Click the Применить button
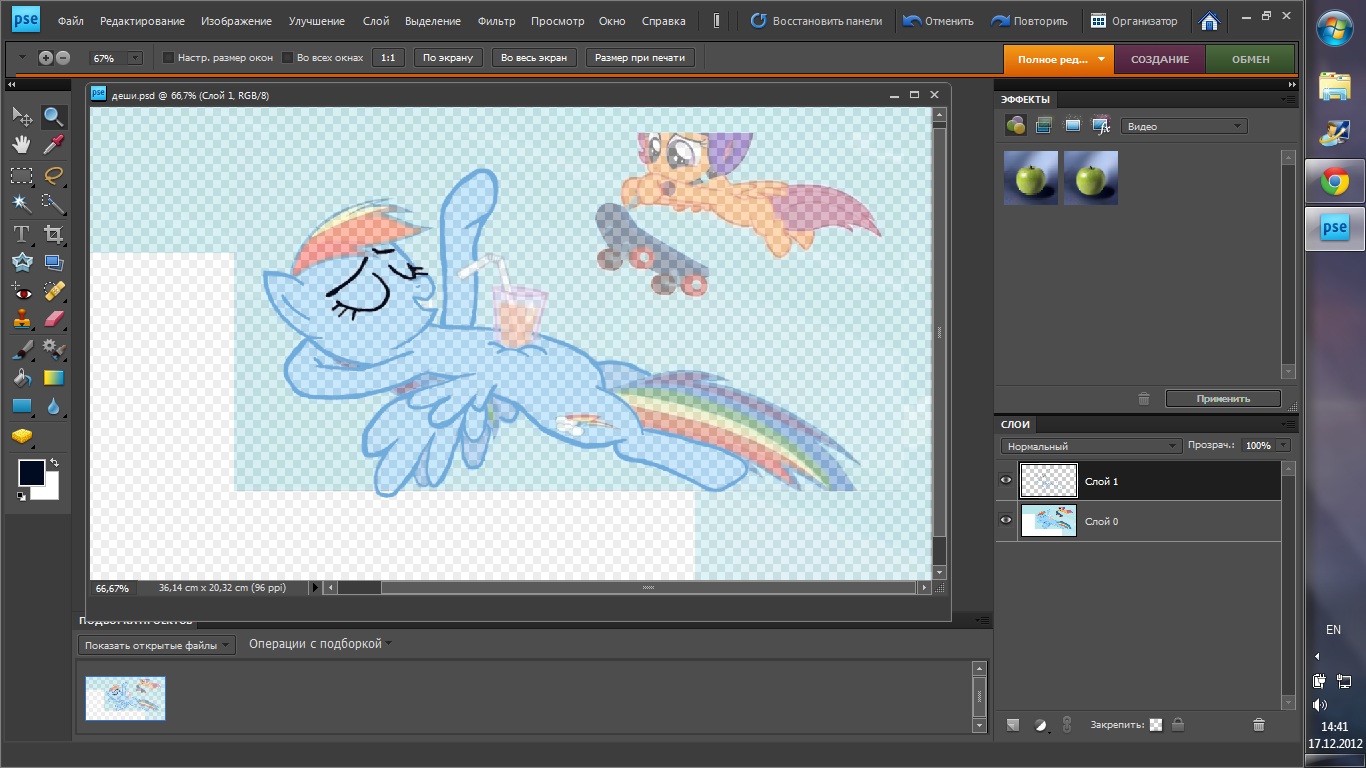 click(1223, 398)
